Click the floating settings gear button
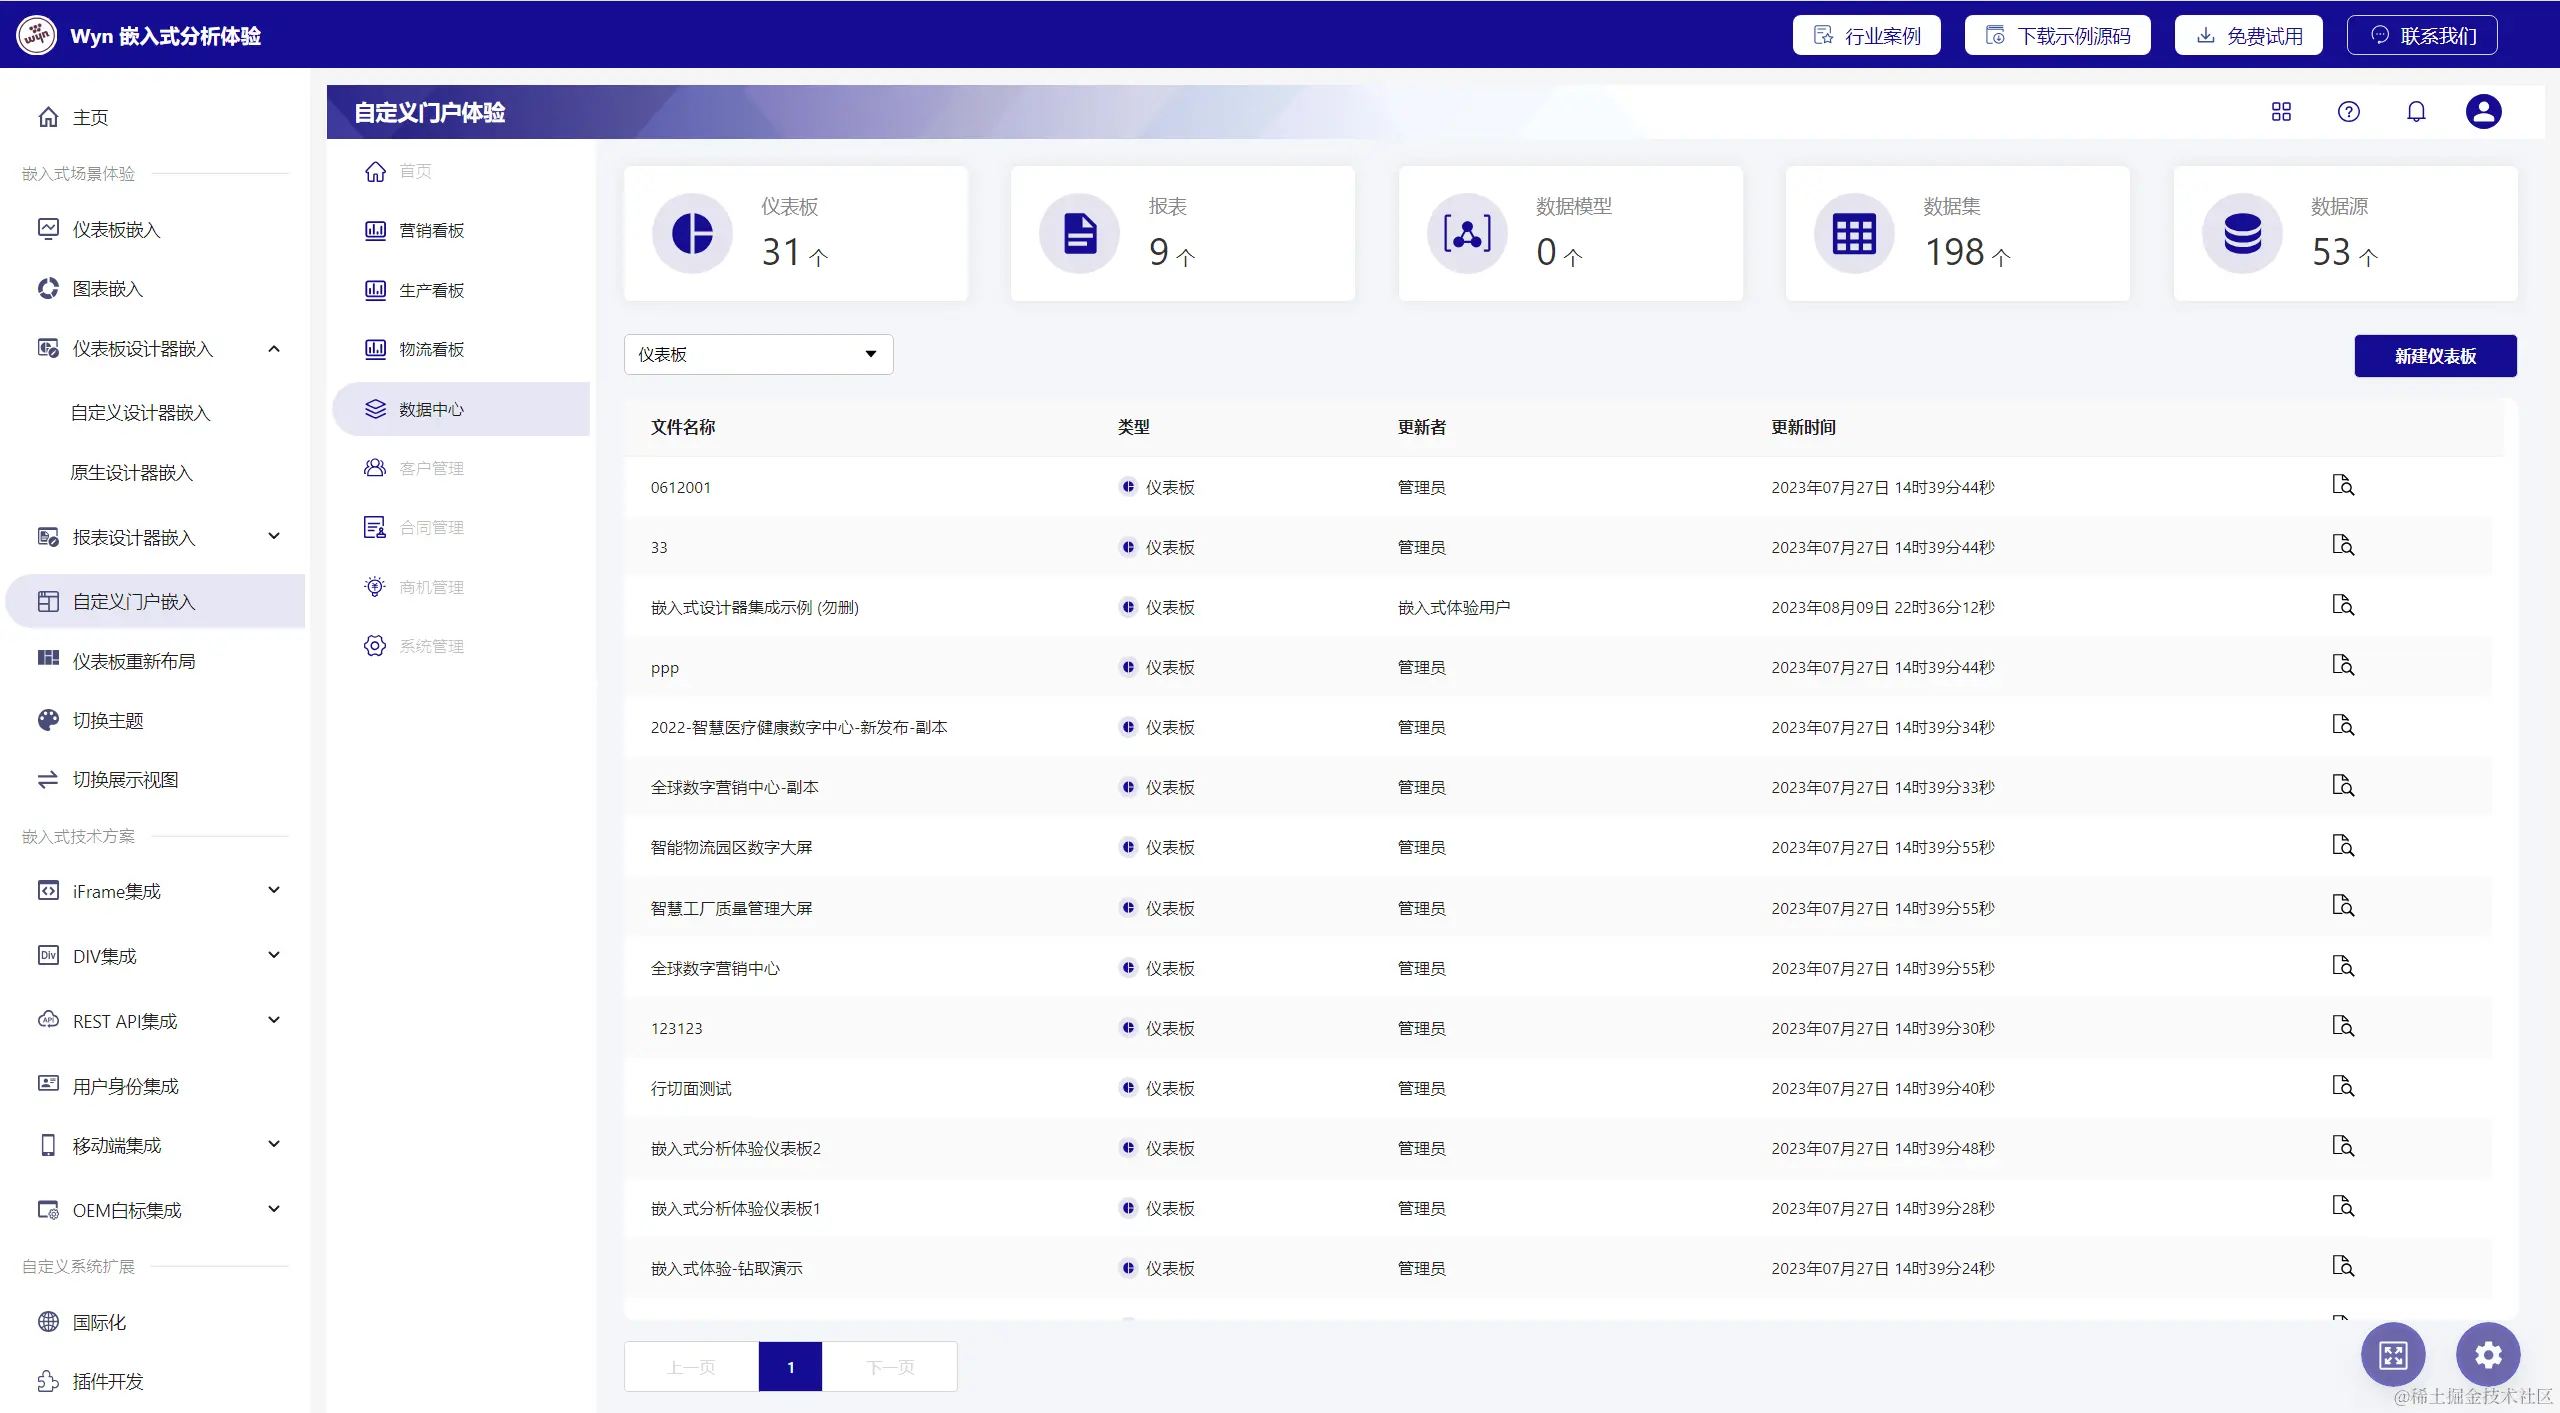The width and height of the screenshot is (2560, 1413). pos(2488,1355)
